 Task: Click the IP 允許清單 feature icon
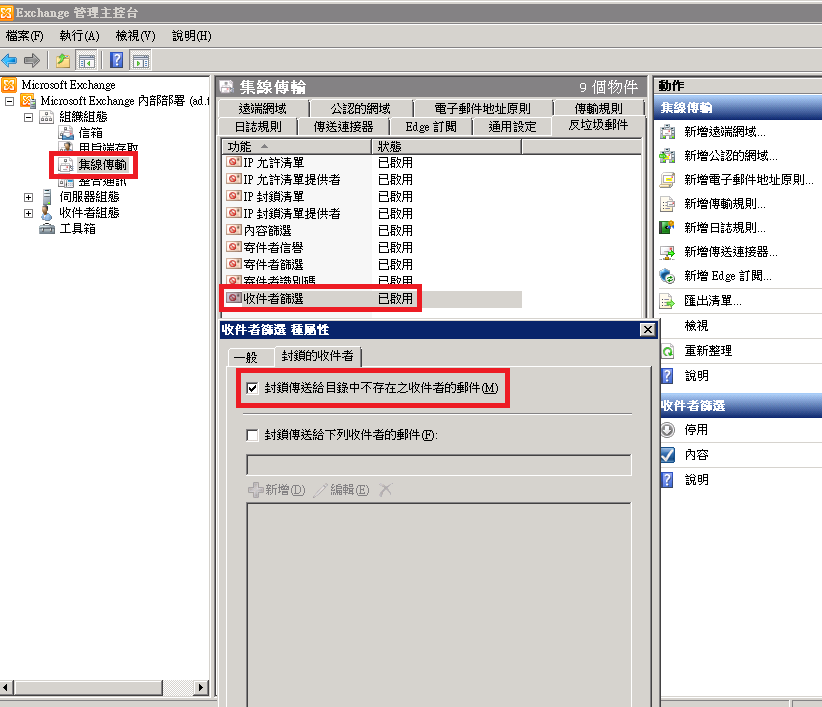(234, 162)
